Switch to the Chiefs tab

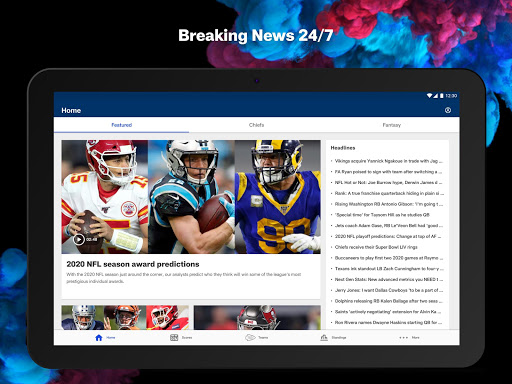(x=256, y=125)
